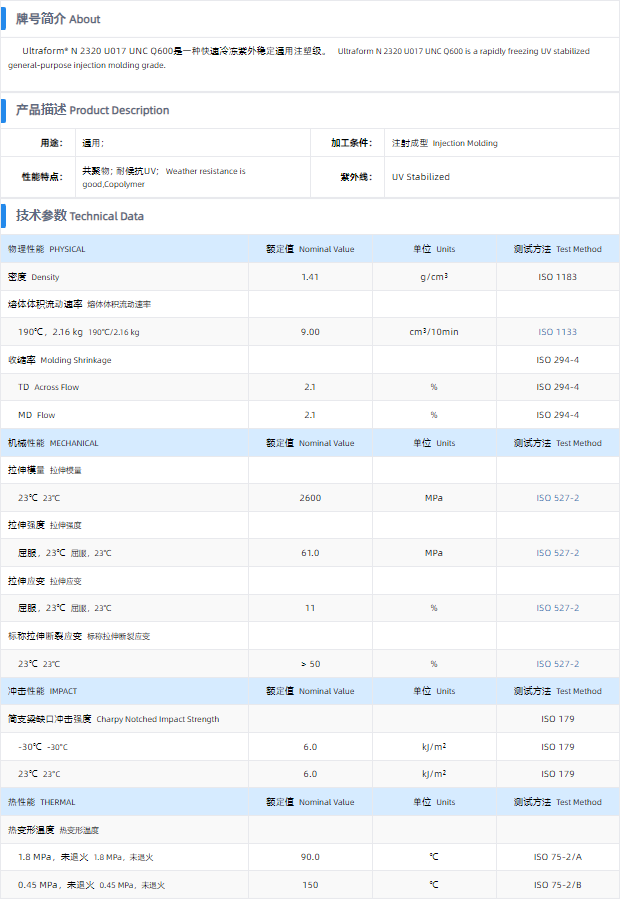Click the 2.1 value in TD Across Flow row
Viewport: 620px width, 899px height.
(x=310, y=387)
